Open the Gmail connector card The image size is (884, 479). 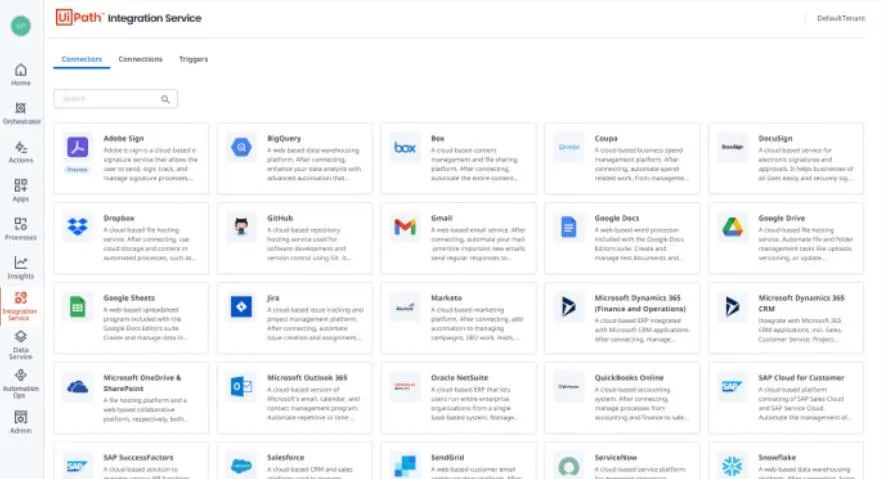[458, 238]
